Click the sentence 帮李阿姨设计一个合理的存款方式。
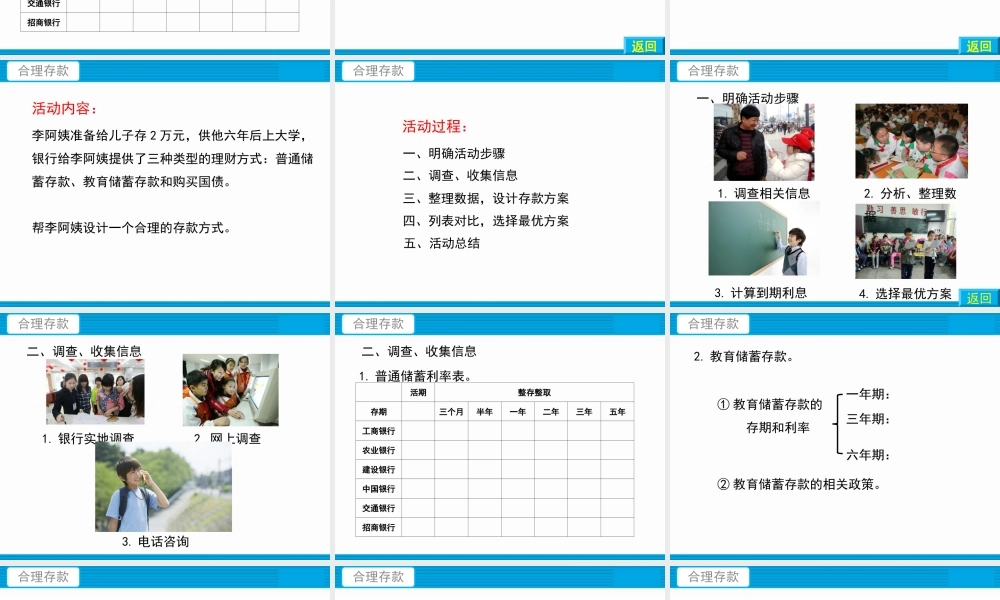Image resolution: width=1000 pixels, height=600 pixels. [x=132, y=228]
